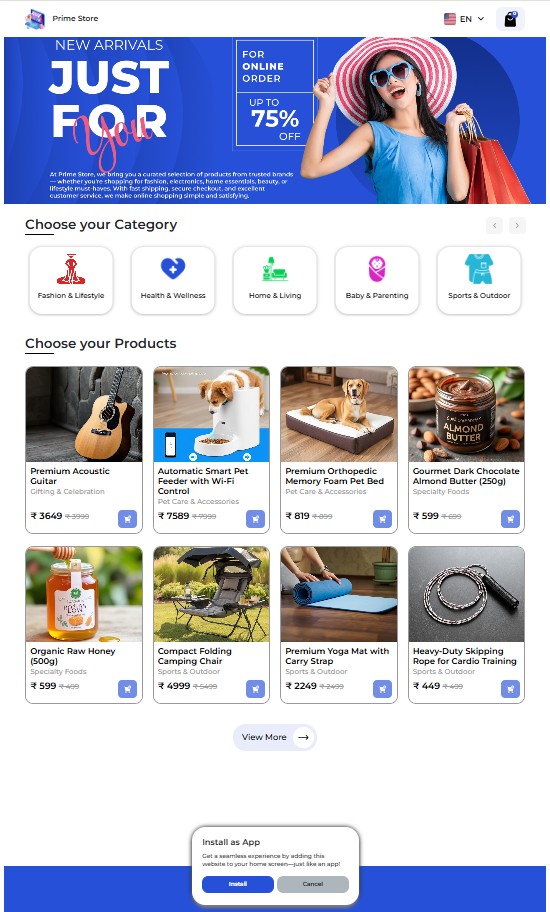The width and height of the screenshot is (550, 912).
Task: Cancel the Install as App prompt
Action: 313,884
